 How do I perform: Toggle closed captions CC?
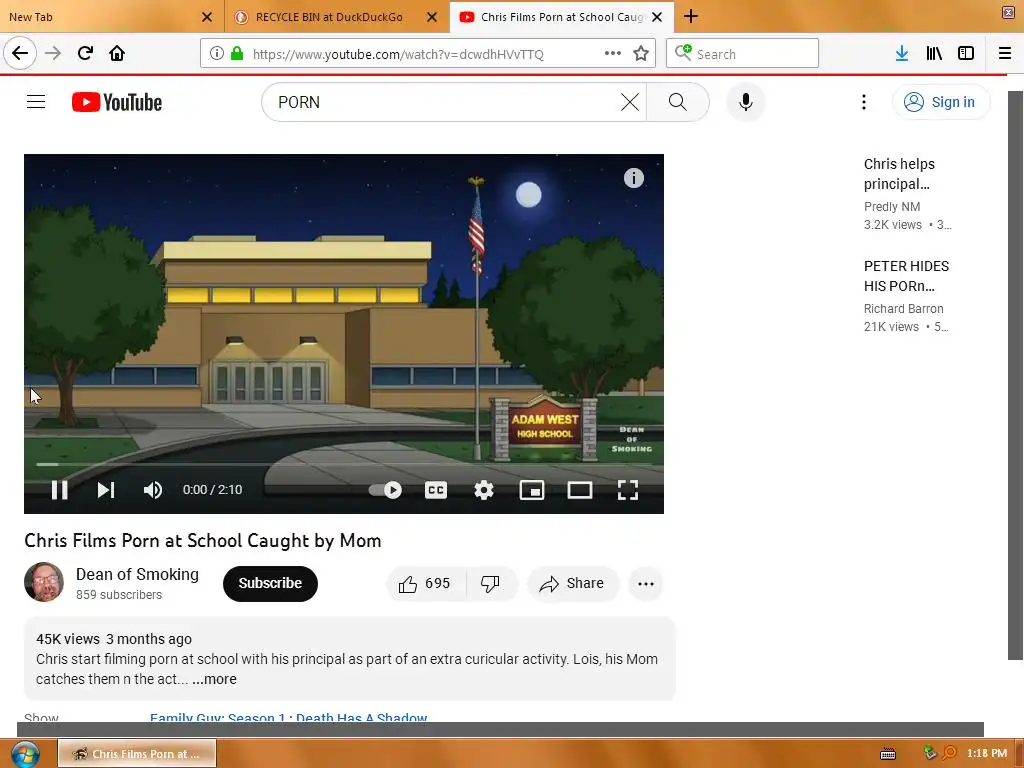pyautogui.click(x=436, y=490)
